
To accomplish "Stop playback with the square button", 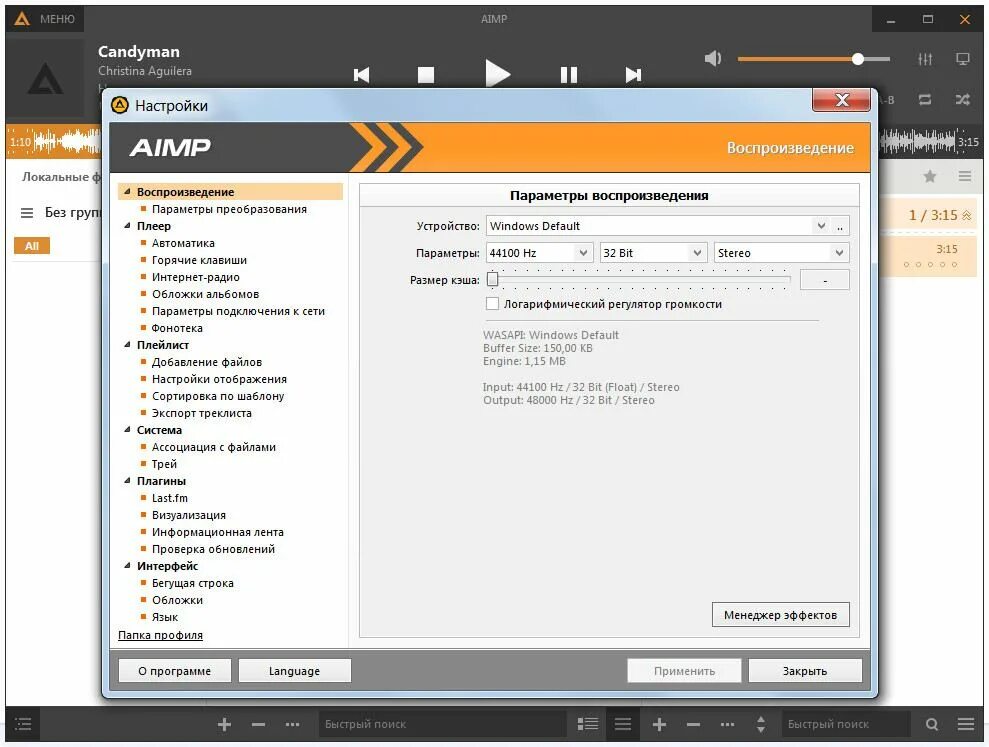I will coord(426,75).
